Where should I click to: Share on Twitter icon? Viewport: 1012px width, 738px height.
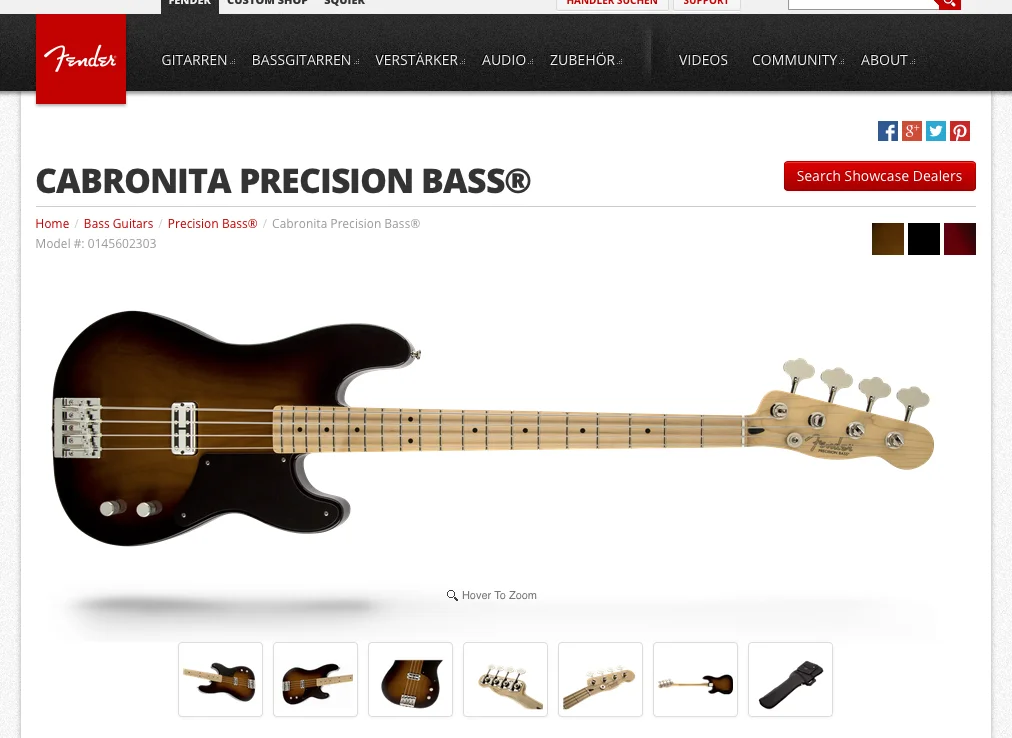click(x=935, y=131)
